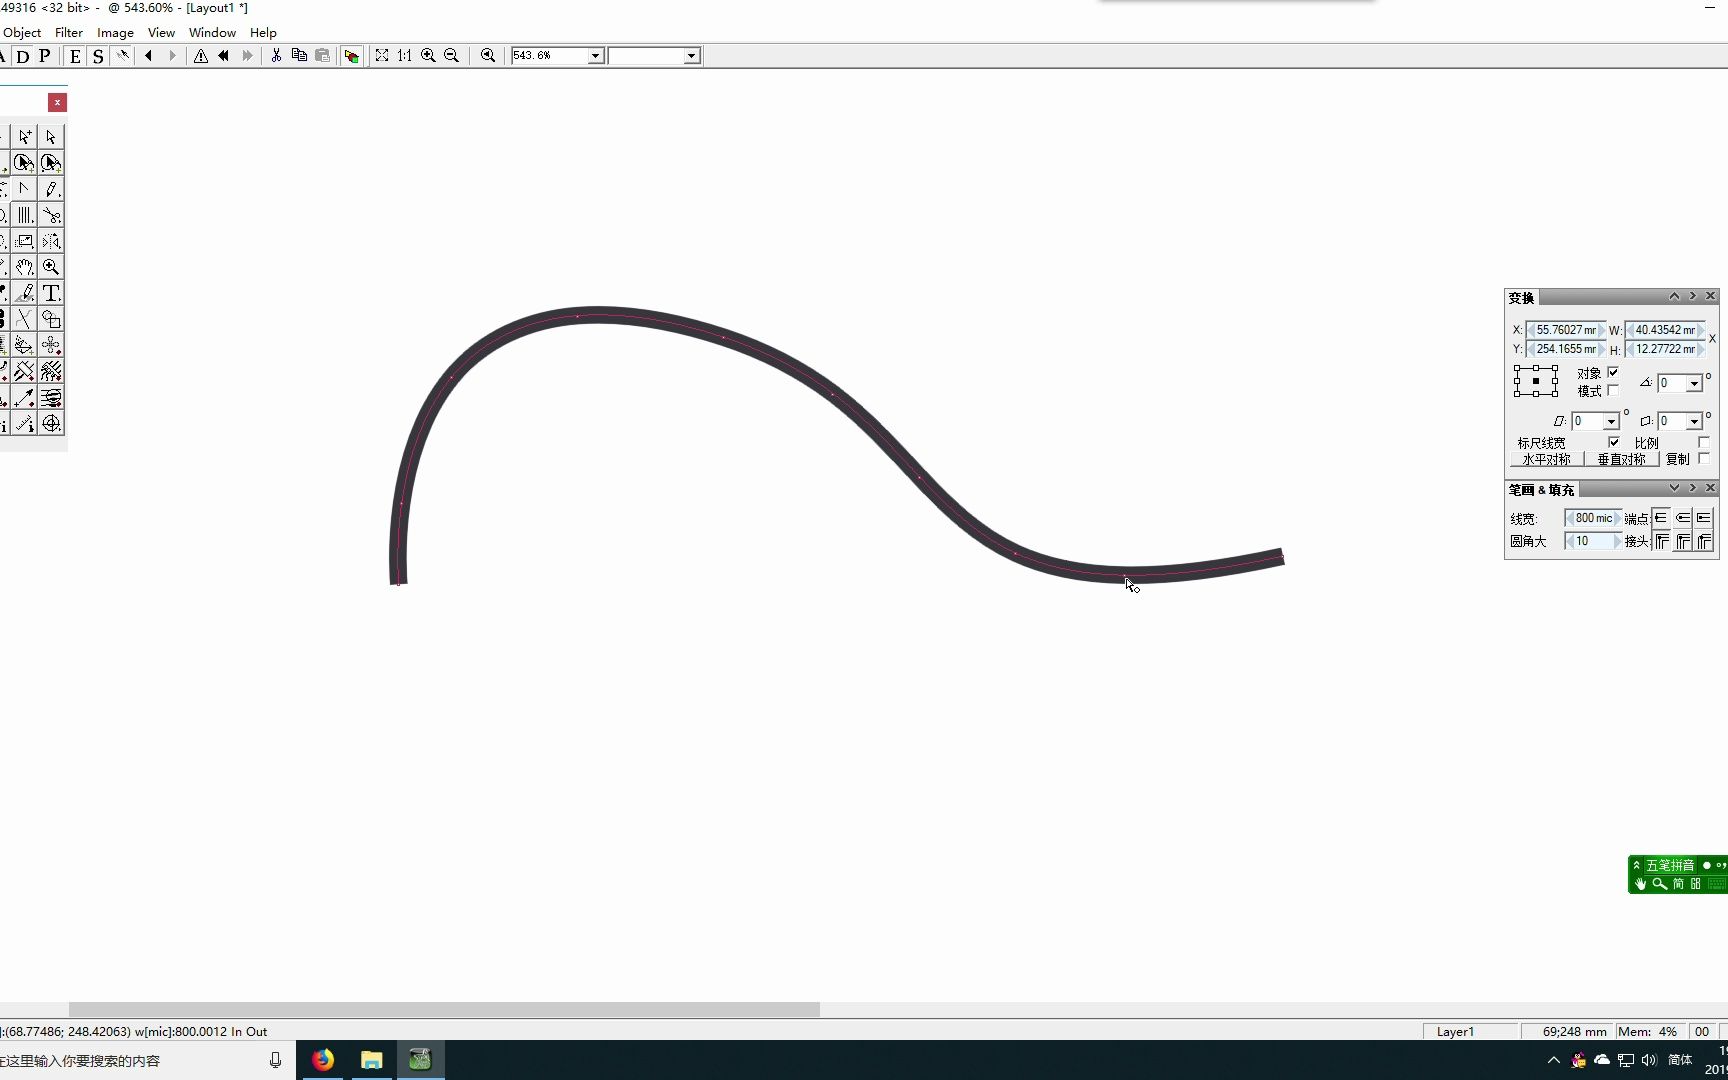
Task: Select the last 接头 join style button
Action: point(1704,541)
